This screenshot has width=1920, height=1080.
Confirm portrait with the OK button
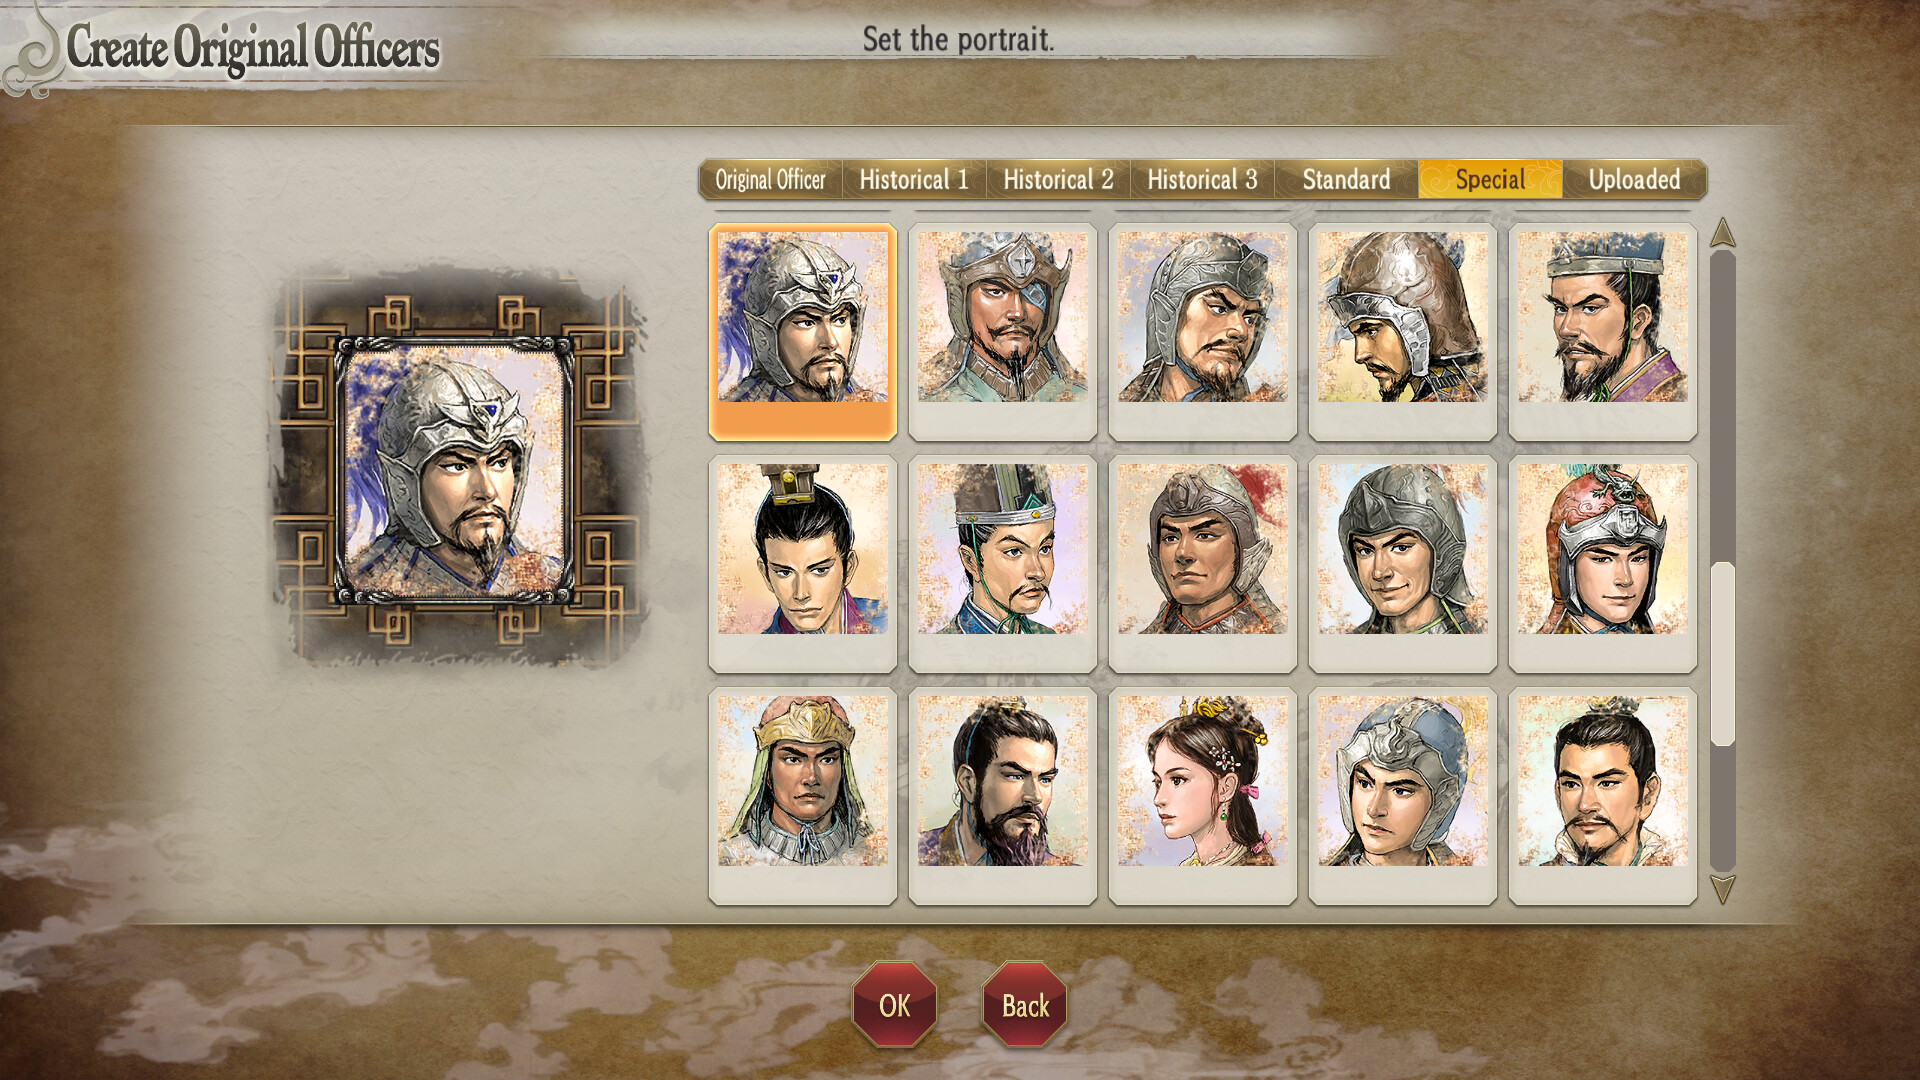pos(895,1005)
